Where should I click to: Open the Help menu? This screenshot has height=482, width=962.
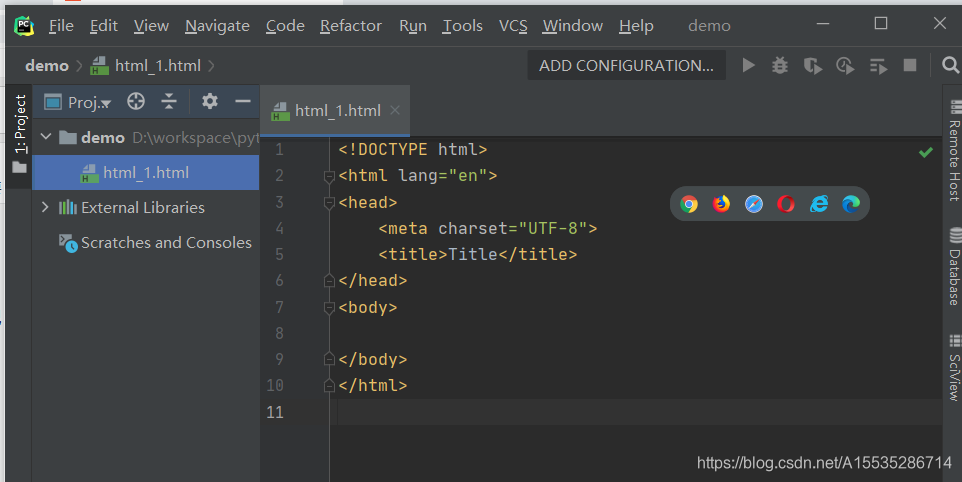point(636,26)
